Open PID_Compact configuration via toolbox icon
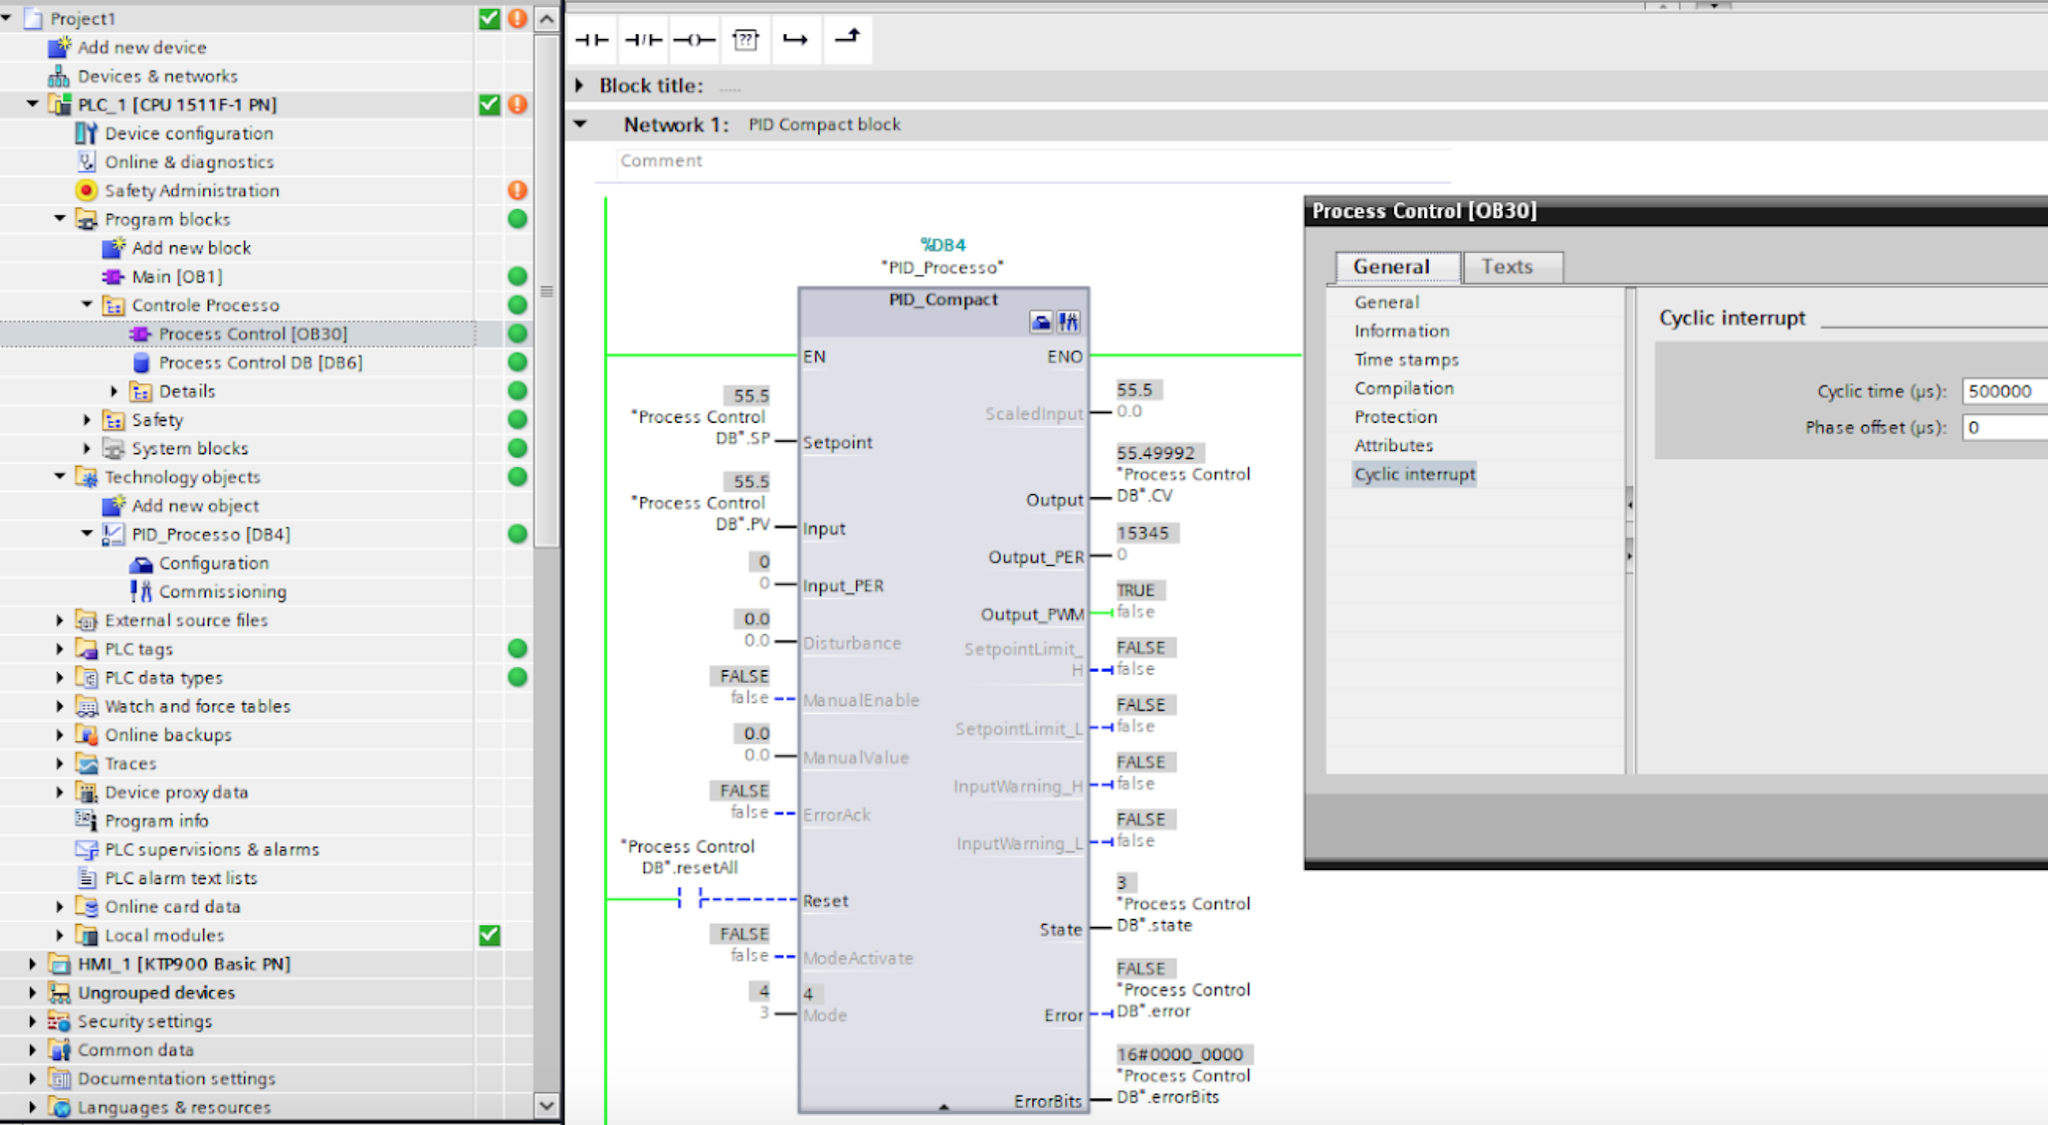 tap(1041, 322)
